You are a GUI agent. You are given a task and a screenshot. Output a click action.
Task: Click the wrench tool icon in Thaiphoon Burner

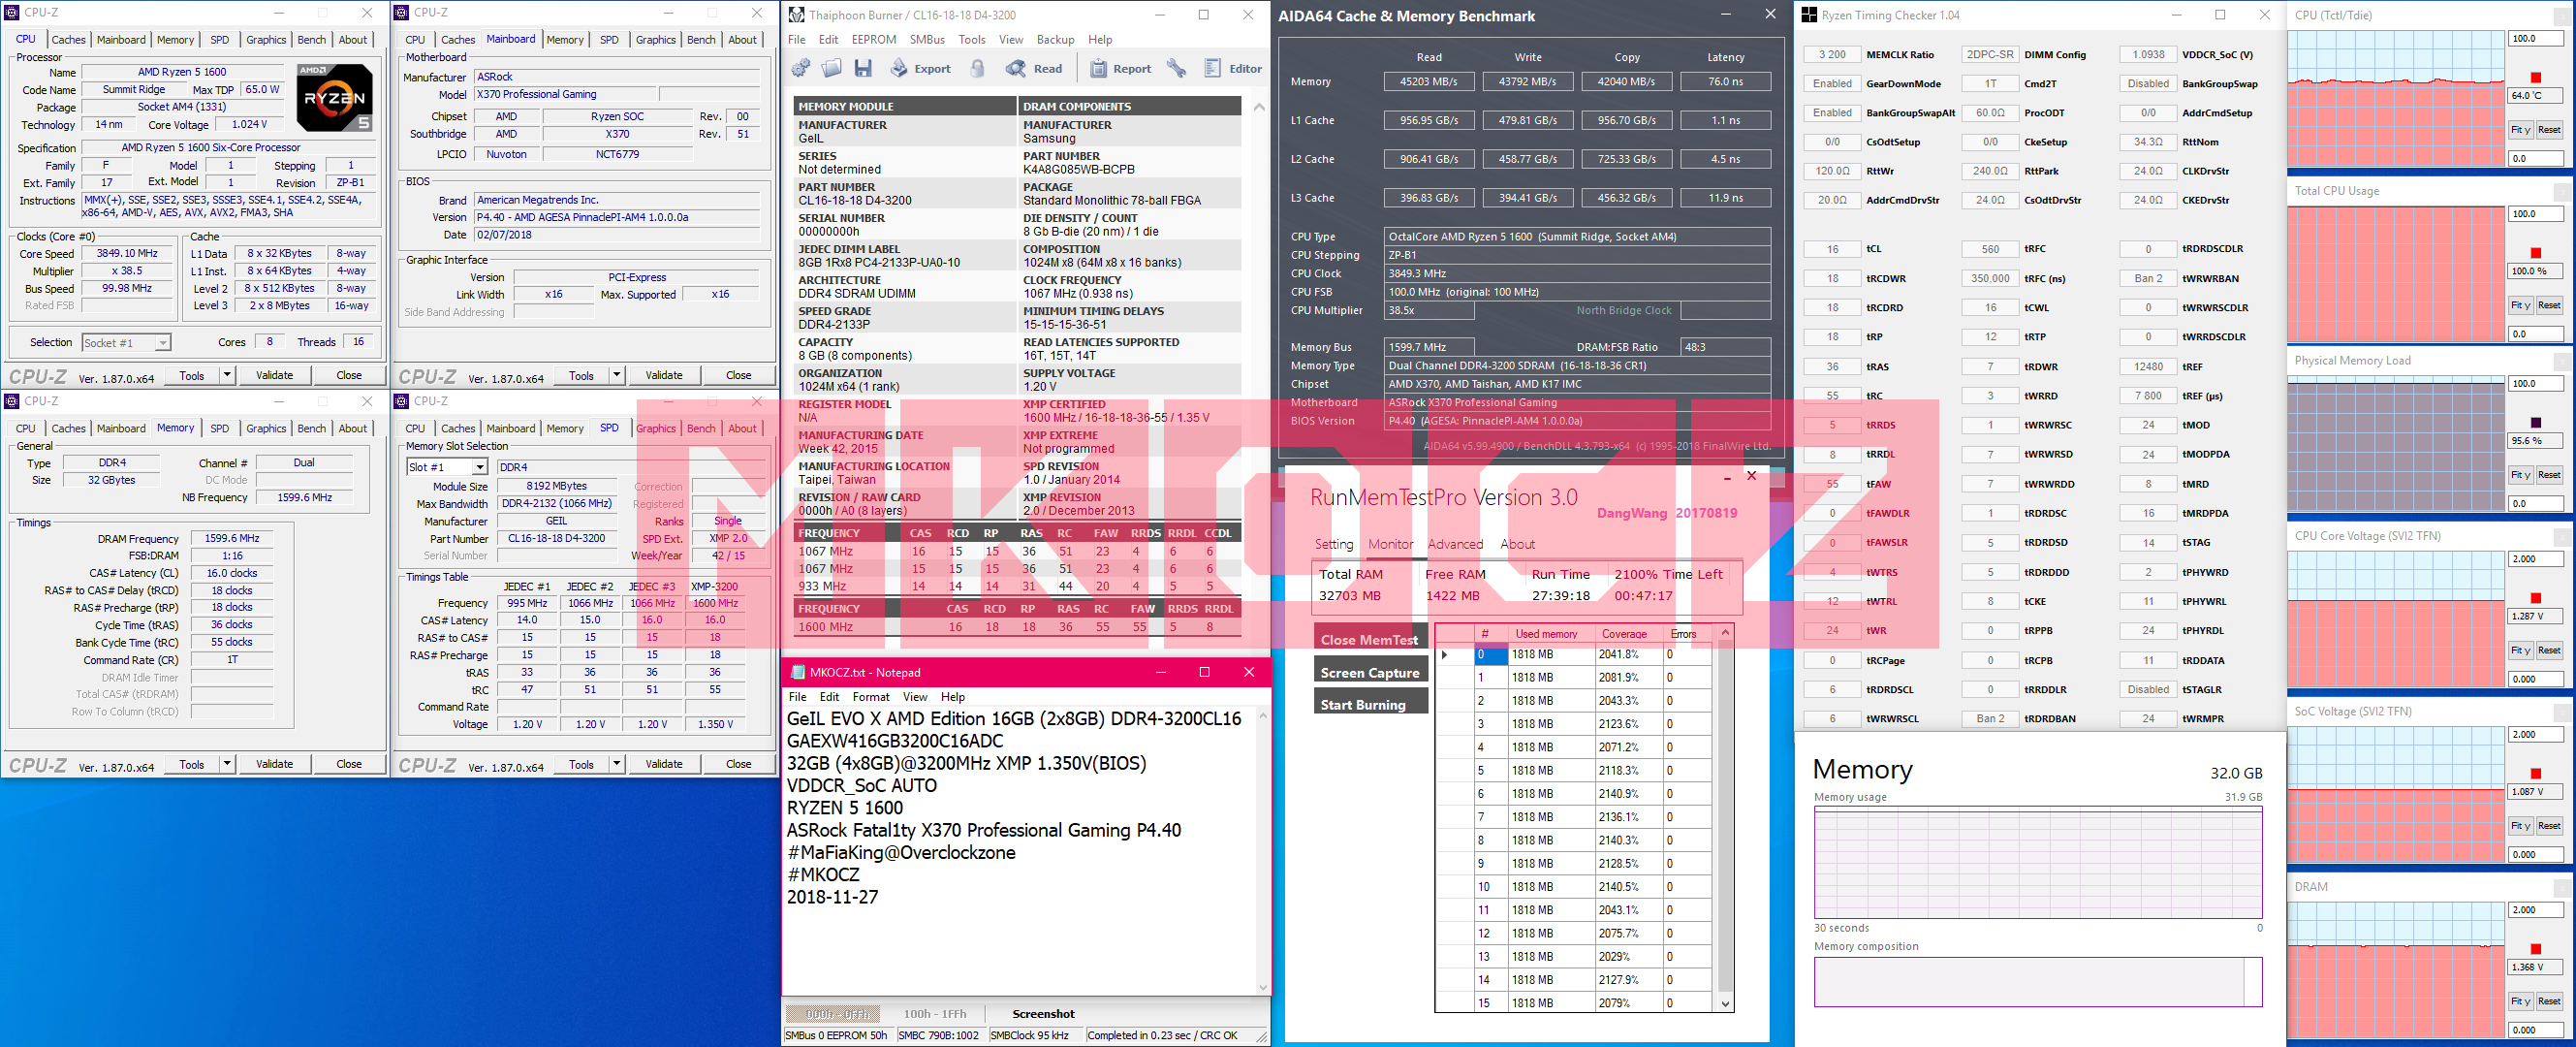pyautogui.click(x=1177, y=68)
